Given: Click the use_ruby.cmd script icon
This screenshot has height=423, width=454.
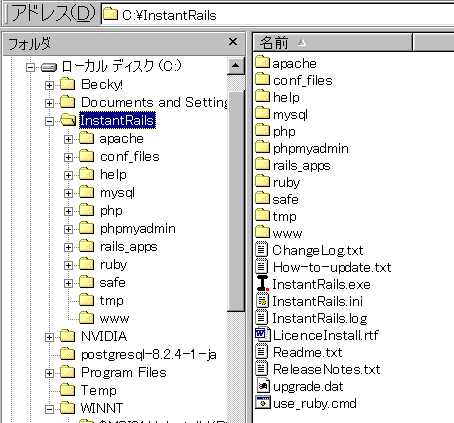Looking at the screenshot, I should click(x=263, y=402).
